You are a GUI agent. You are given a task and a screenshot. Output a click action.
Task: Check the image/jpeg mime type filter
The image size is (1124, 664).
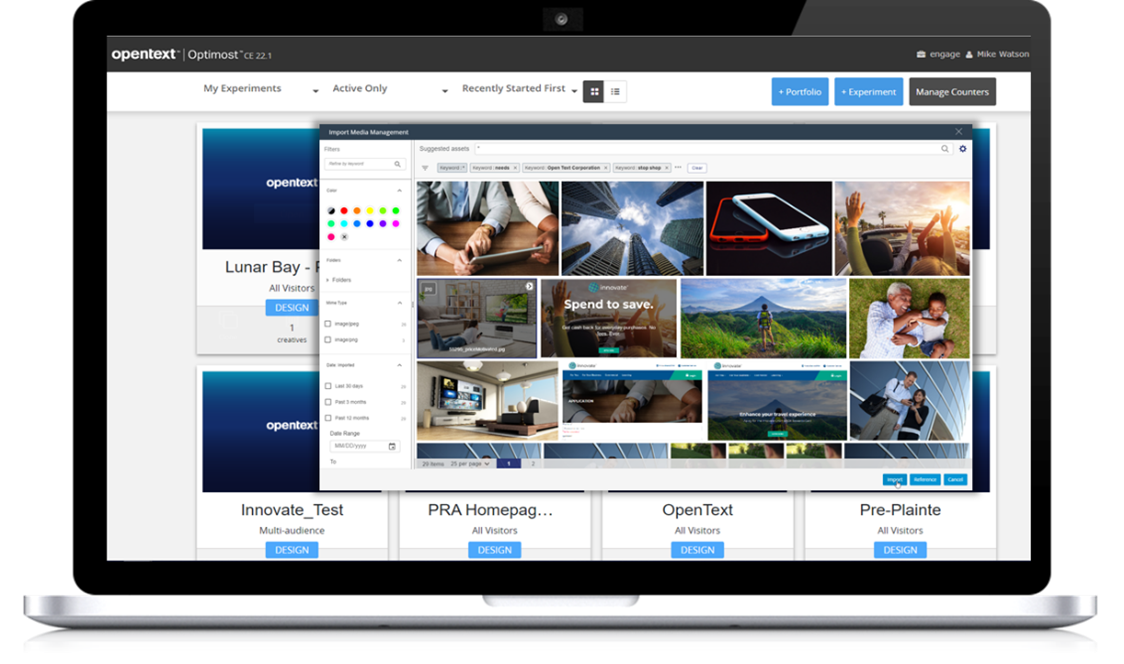[328, 324]
